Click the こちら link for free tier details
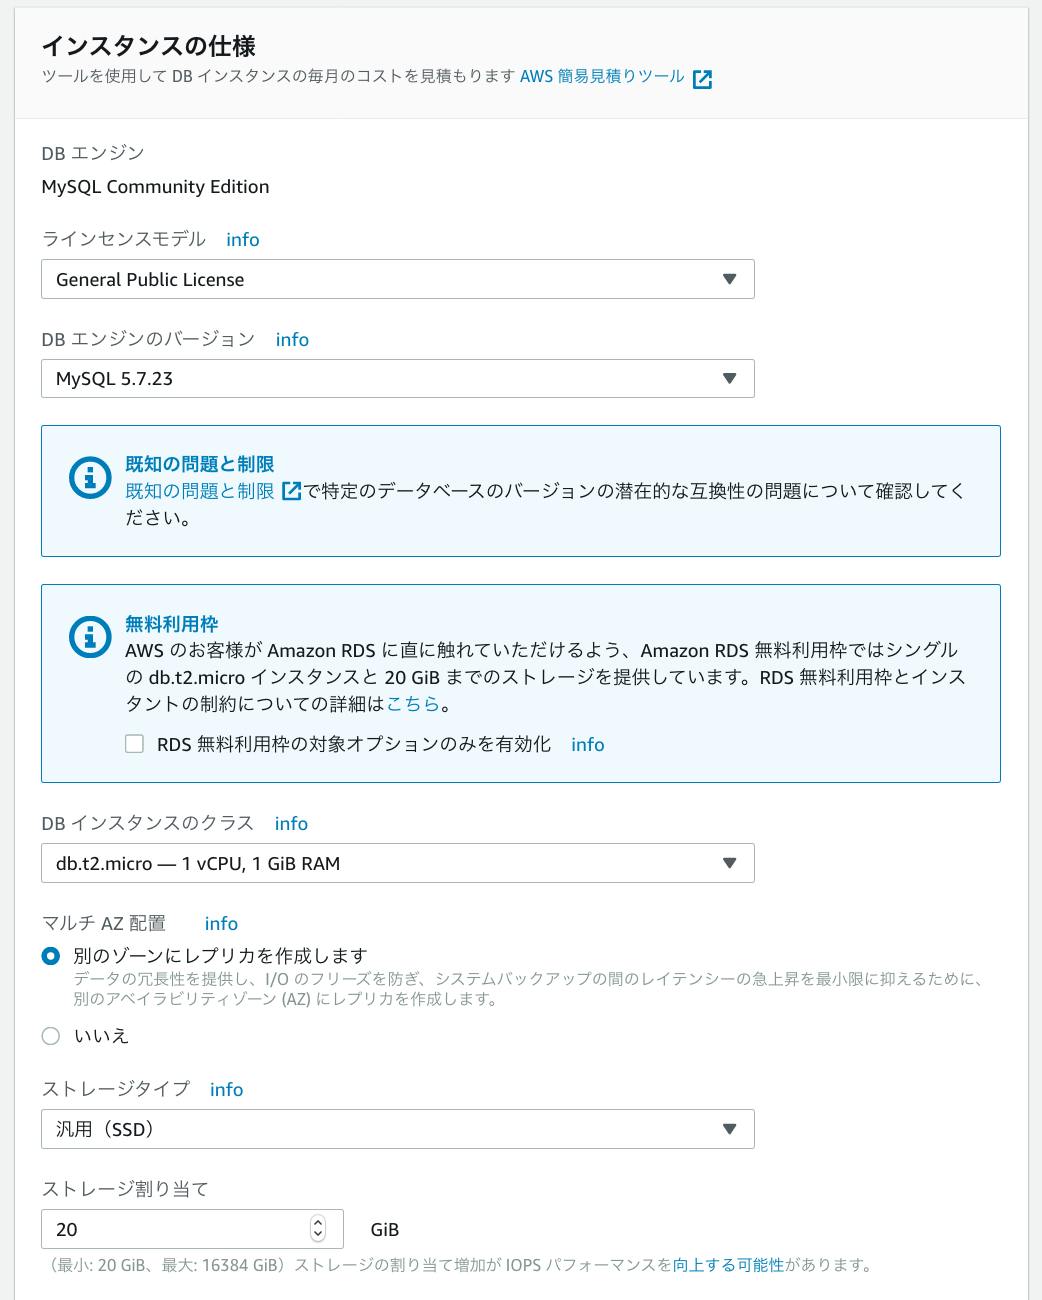The width and height of the screenshot is (1042, 1300). click(x=413, y=704)
